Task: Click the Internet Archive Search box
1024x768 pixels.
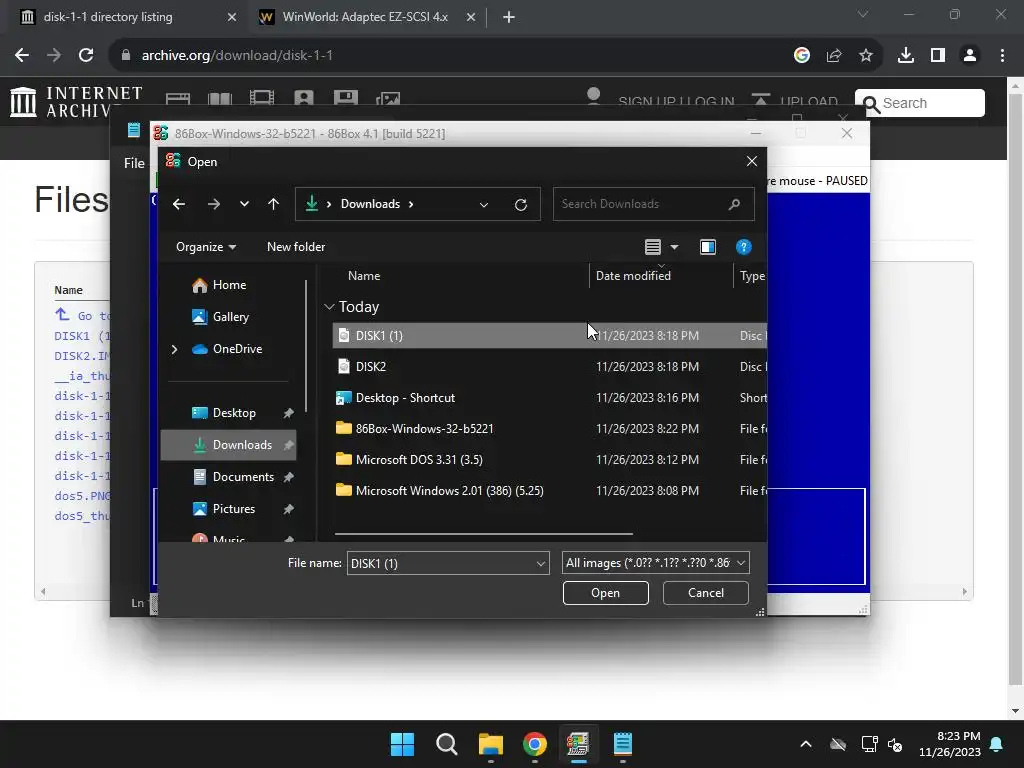Action: [920, 103]
